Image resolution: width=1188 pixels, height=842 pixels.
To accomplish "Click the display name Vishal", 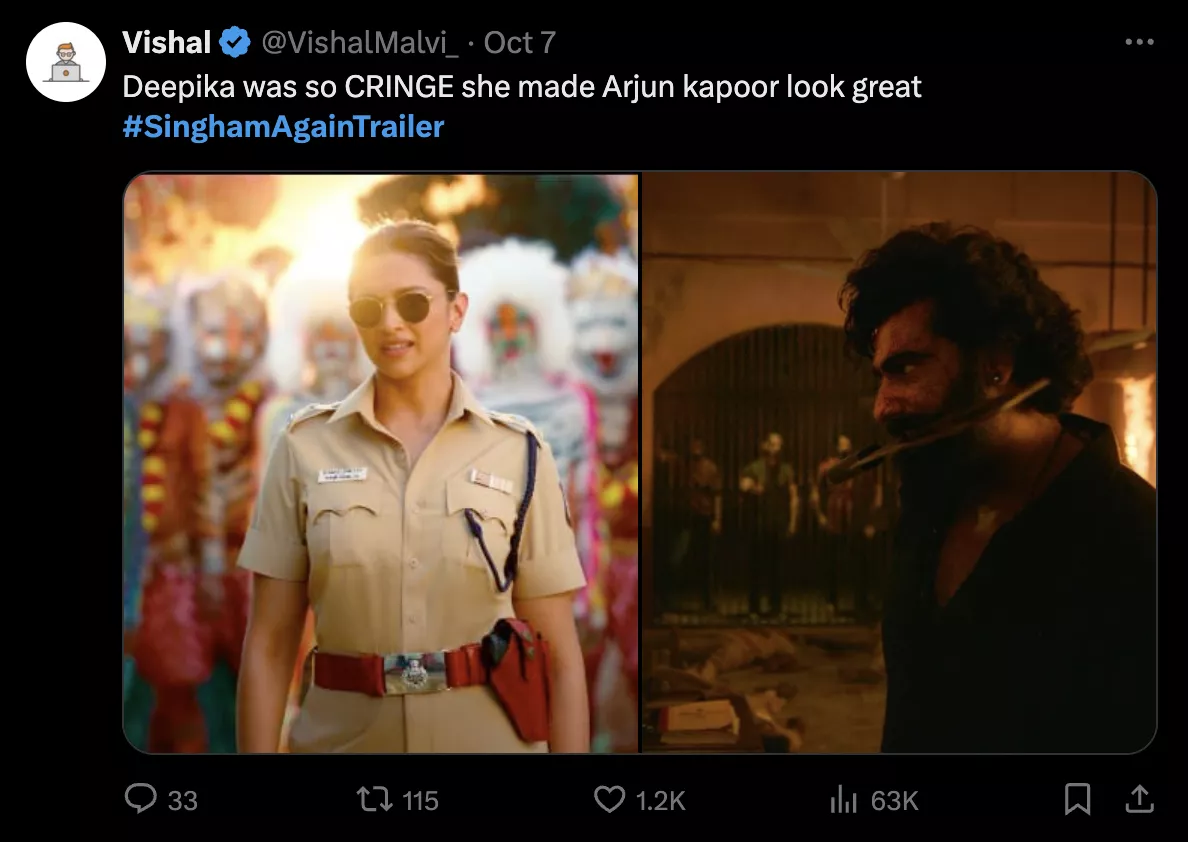I will tap(167, 43).
